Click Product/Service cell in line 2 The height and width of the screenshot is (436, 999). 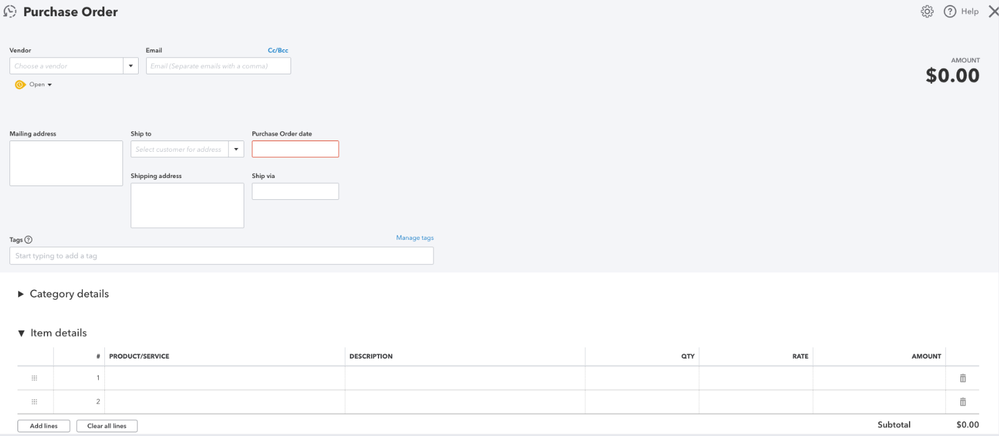tap(225, 402)
